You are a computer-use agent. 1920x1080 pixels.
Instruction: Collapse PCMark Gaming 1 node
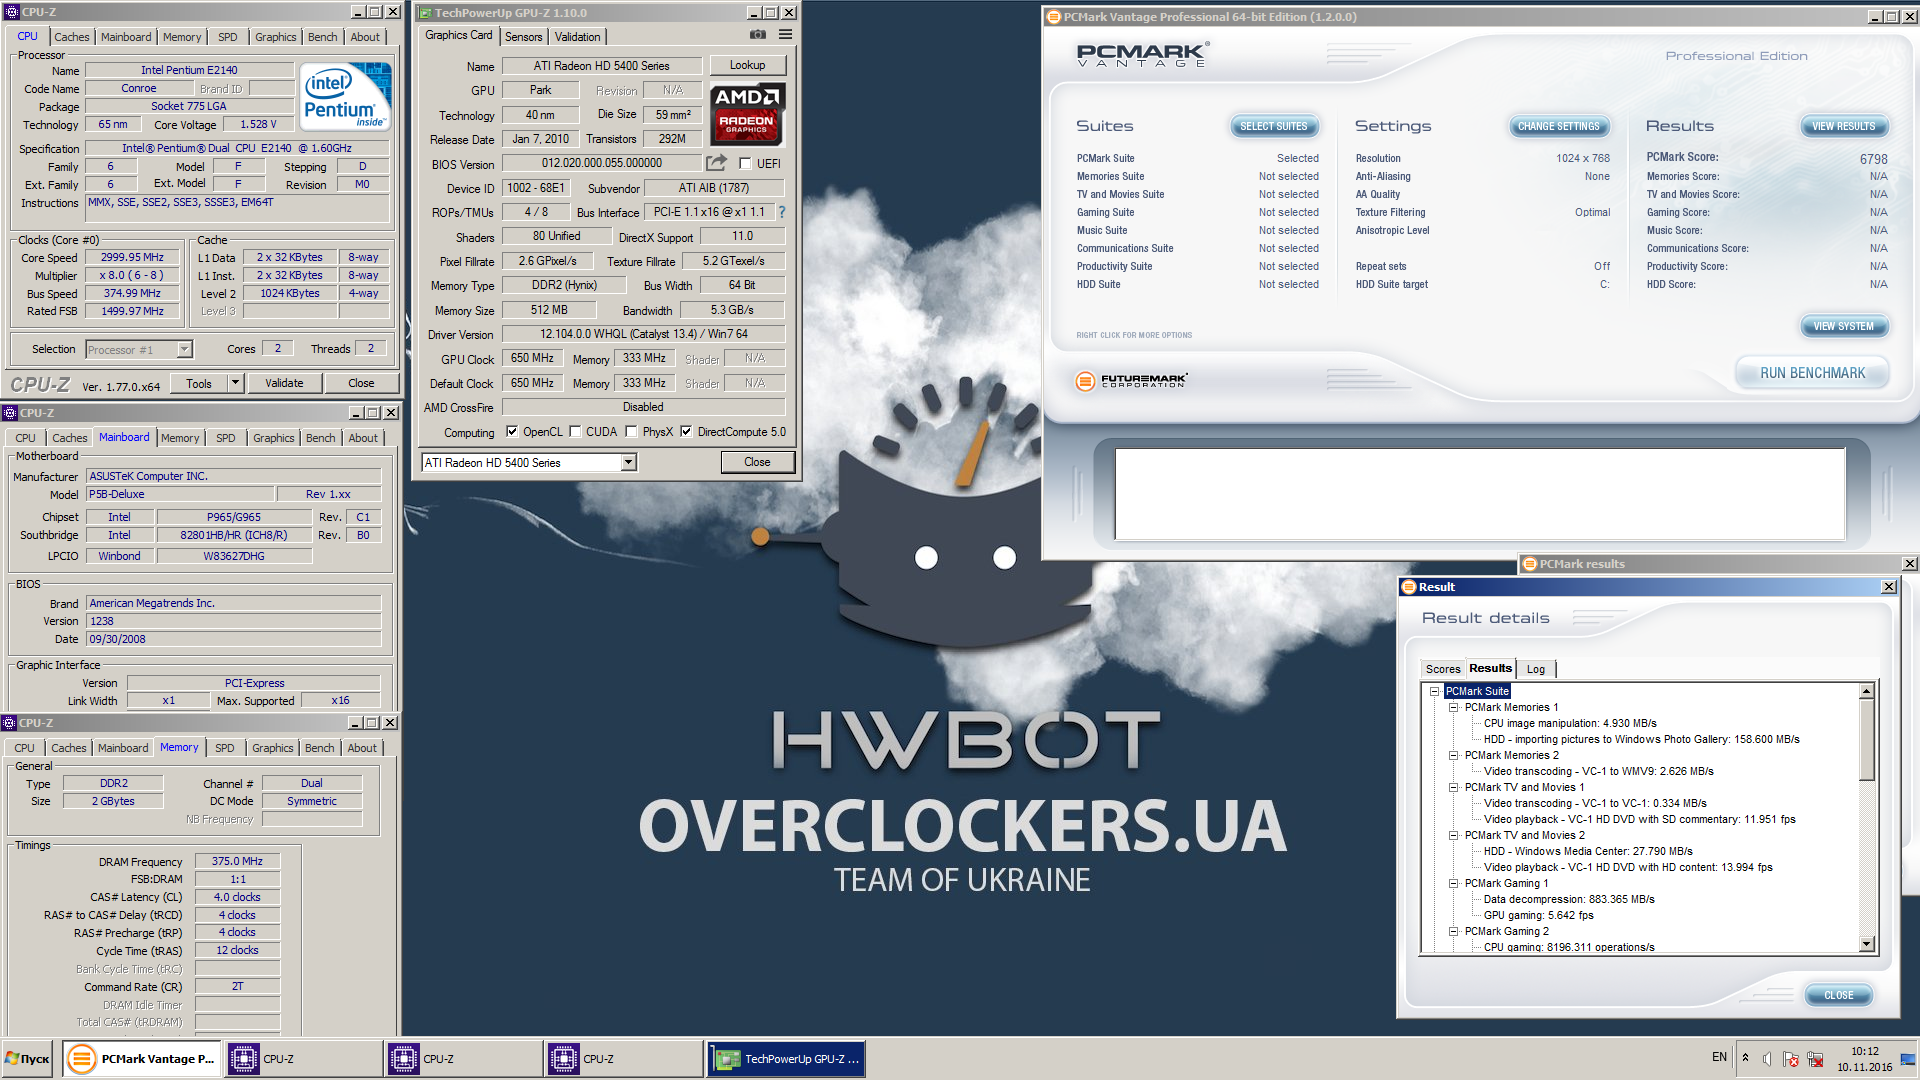[1454, 883]
